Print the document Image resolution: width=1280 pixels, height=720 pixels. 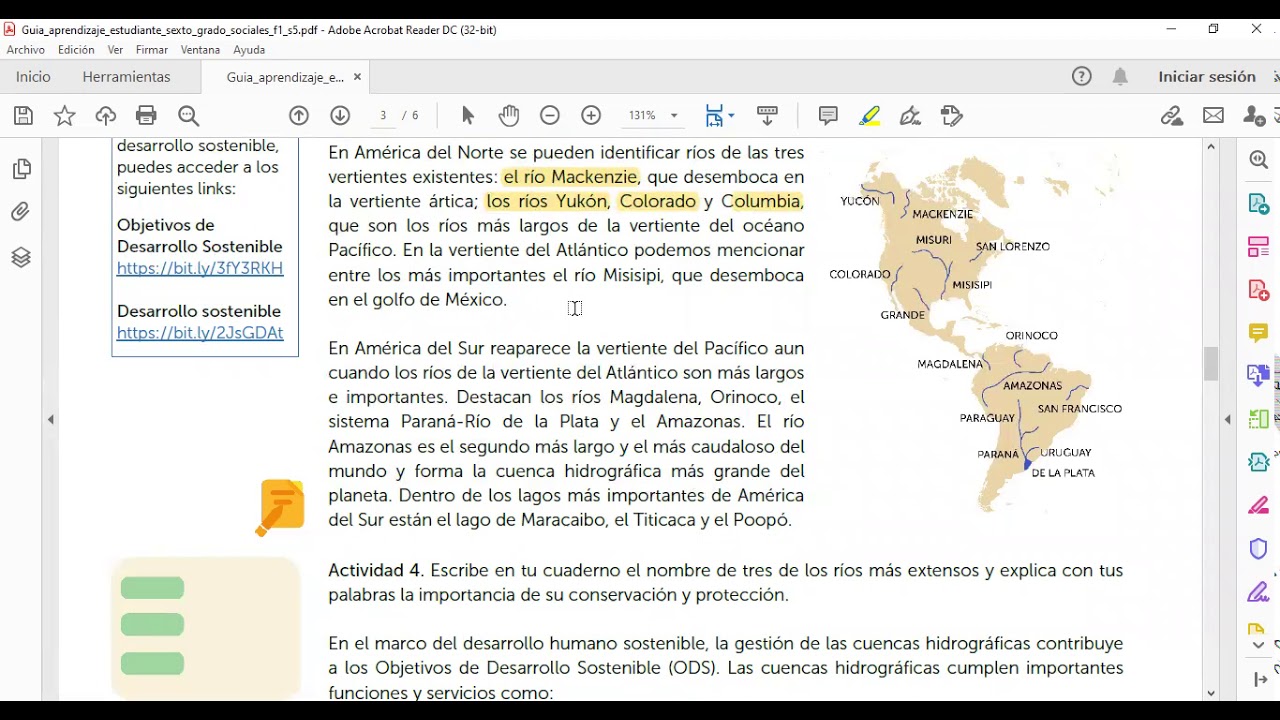point(147,116)
